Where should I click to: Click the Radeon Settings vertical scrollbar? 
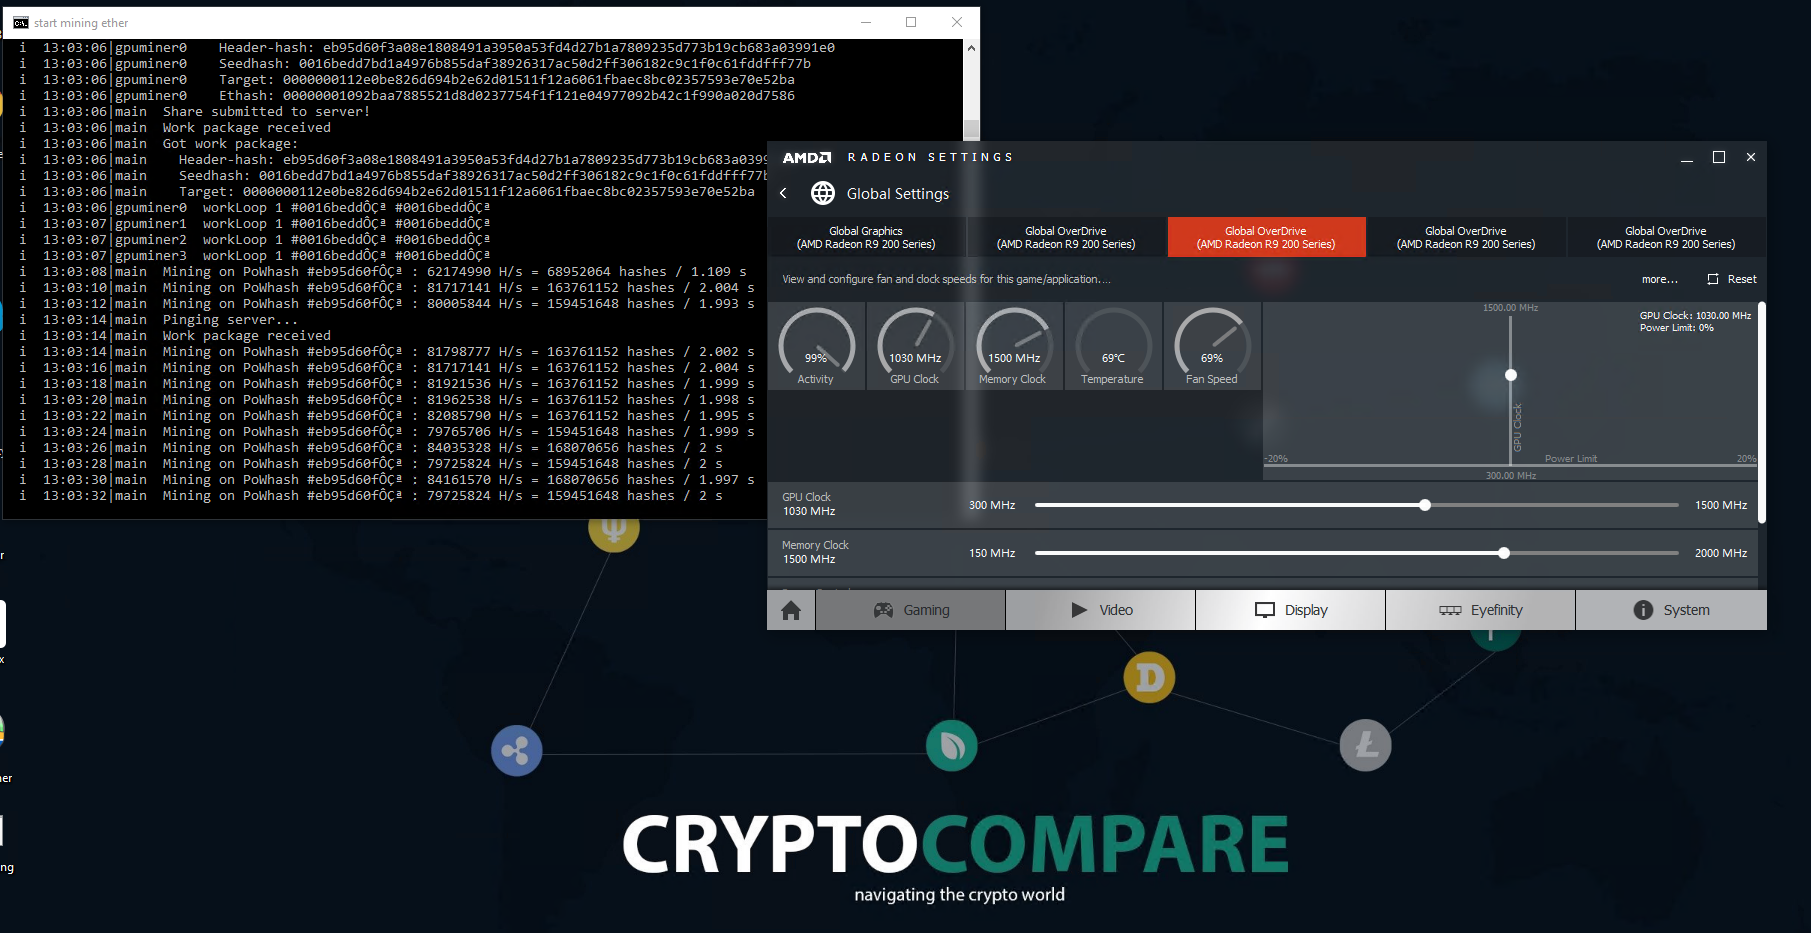[x=1762, y=412]
